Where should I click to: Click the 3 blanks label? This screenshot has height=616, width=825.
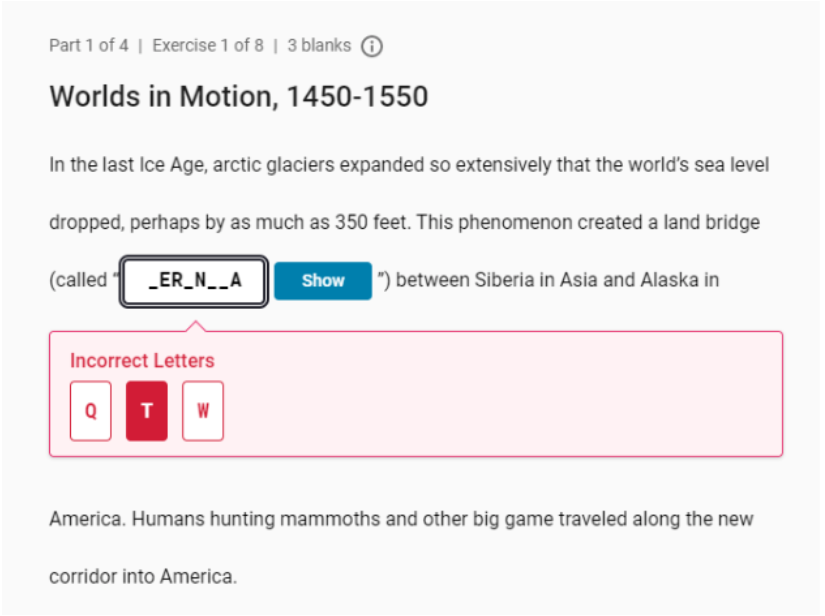click(319, 46)
